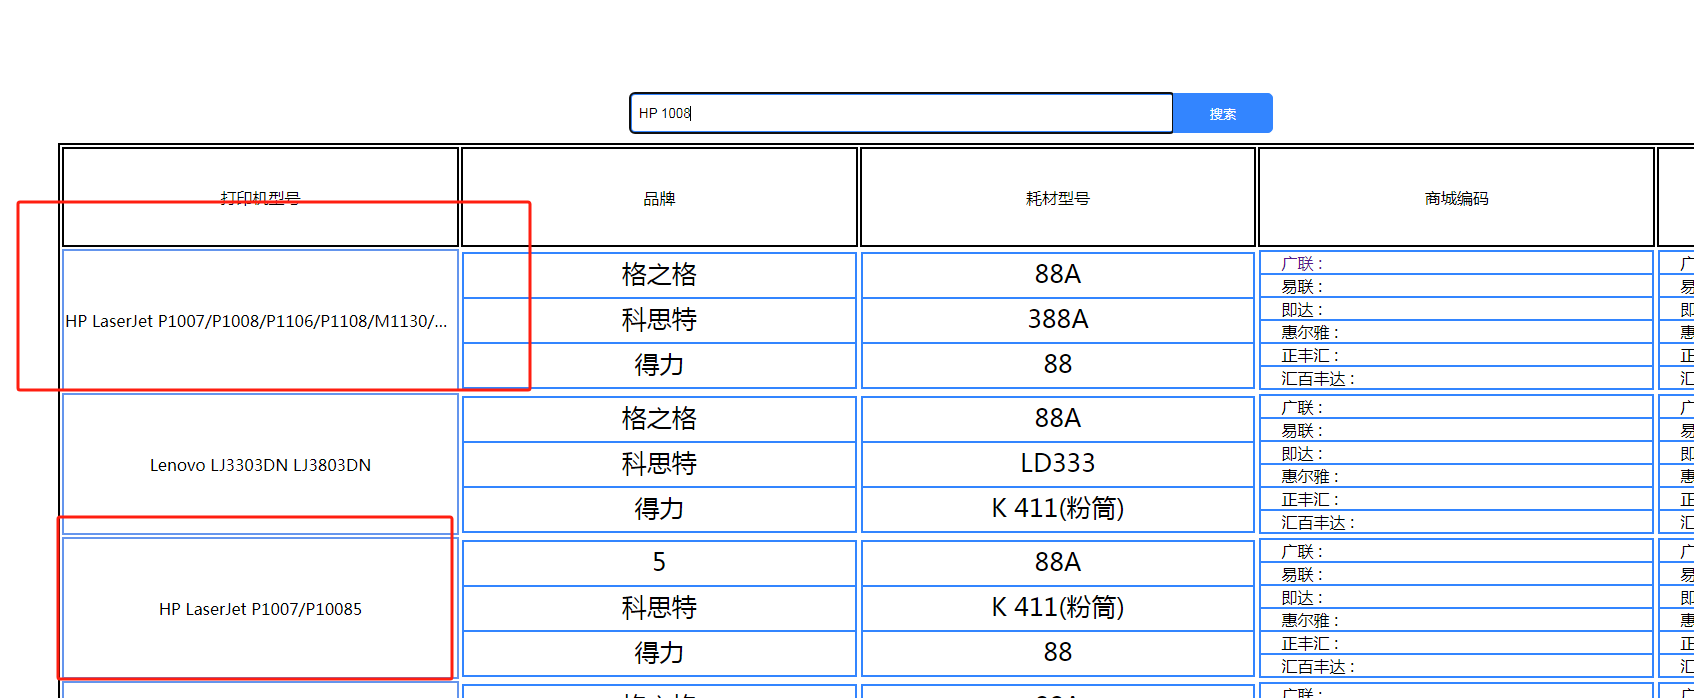Viewport: 1694px width, 698px height.
Task: Click 广联 mall code in the Lenovo row
Action: click(1456, 407)
